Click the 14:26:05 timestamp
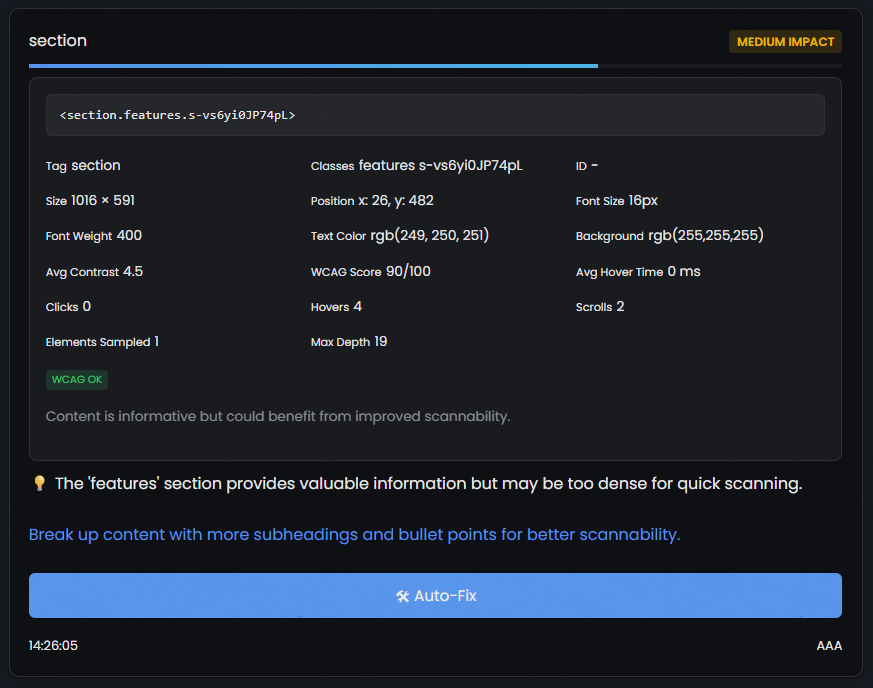This screenshot has width=873, height=688. [53, 646]
